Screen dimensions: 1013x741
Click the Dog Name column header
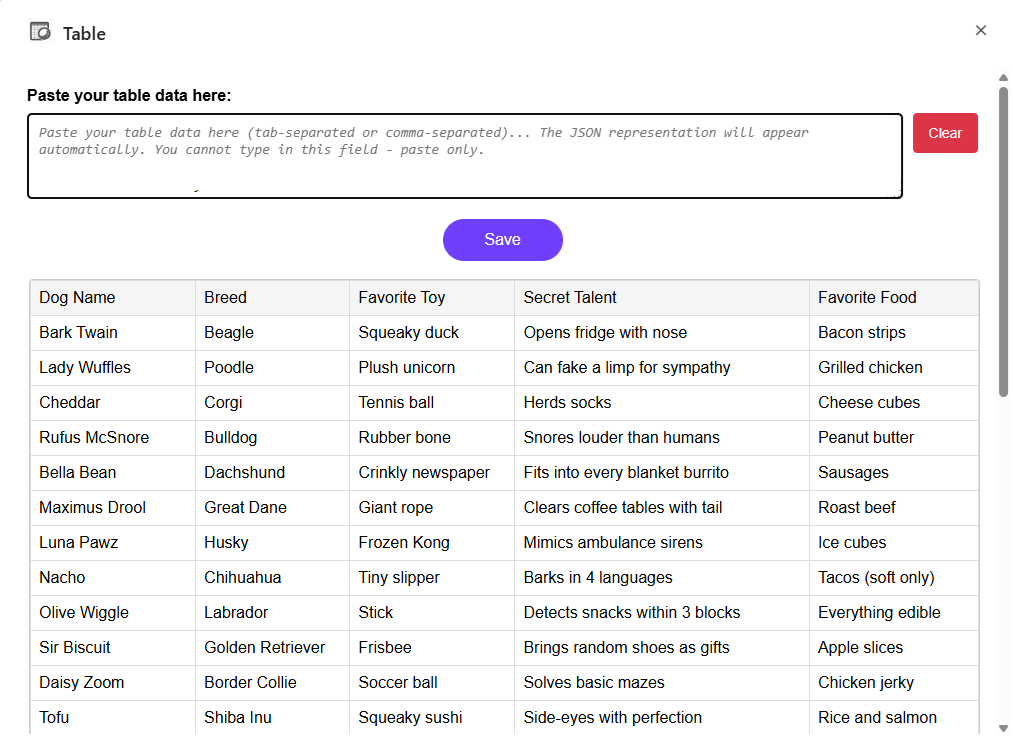pyautogui.click(x=77, y=297)
